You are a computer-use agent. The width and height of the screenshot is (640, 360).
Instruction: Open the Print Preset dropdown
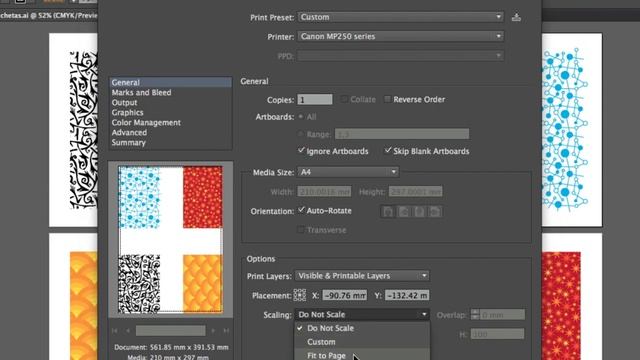click(x=400, y=17)
